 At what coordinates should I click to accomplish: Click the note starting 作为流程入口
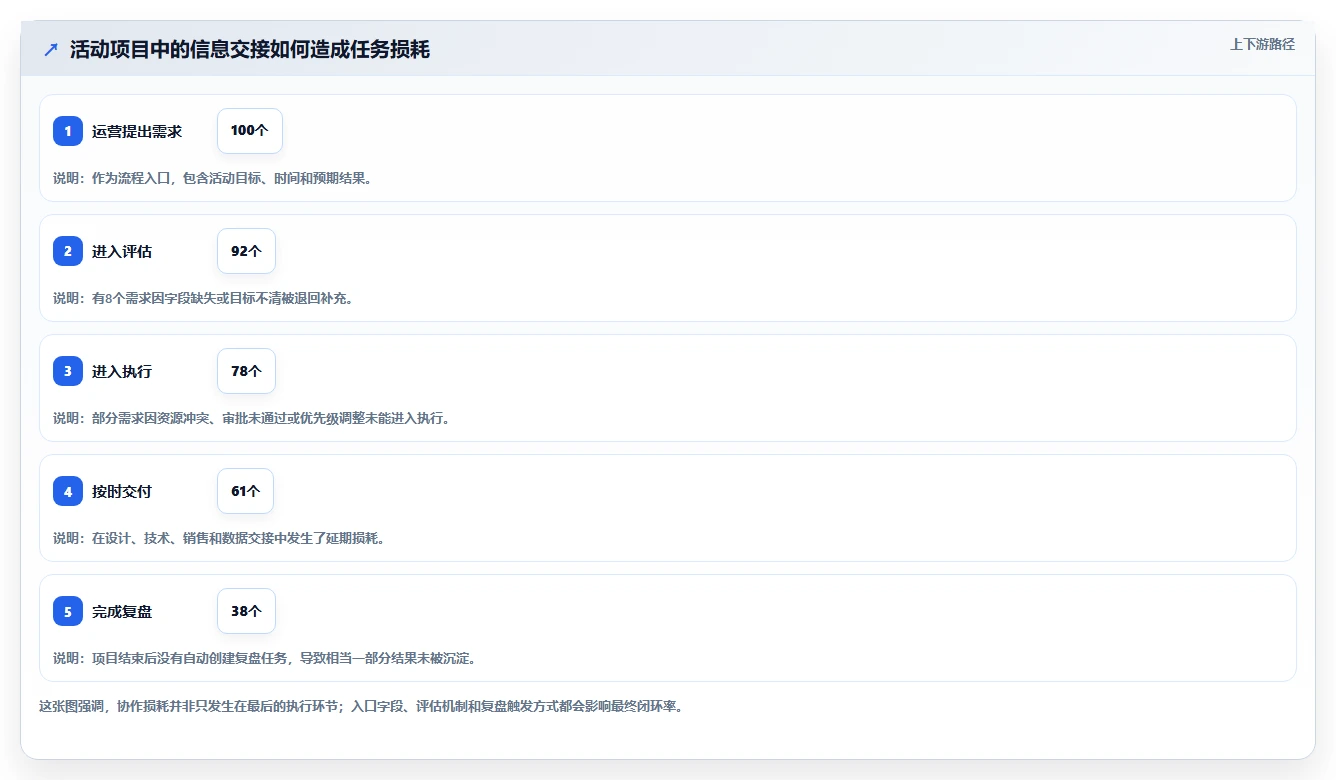click(x=212, y=178)
